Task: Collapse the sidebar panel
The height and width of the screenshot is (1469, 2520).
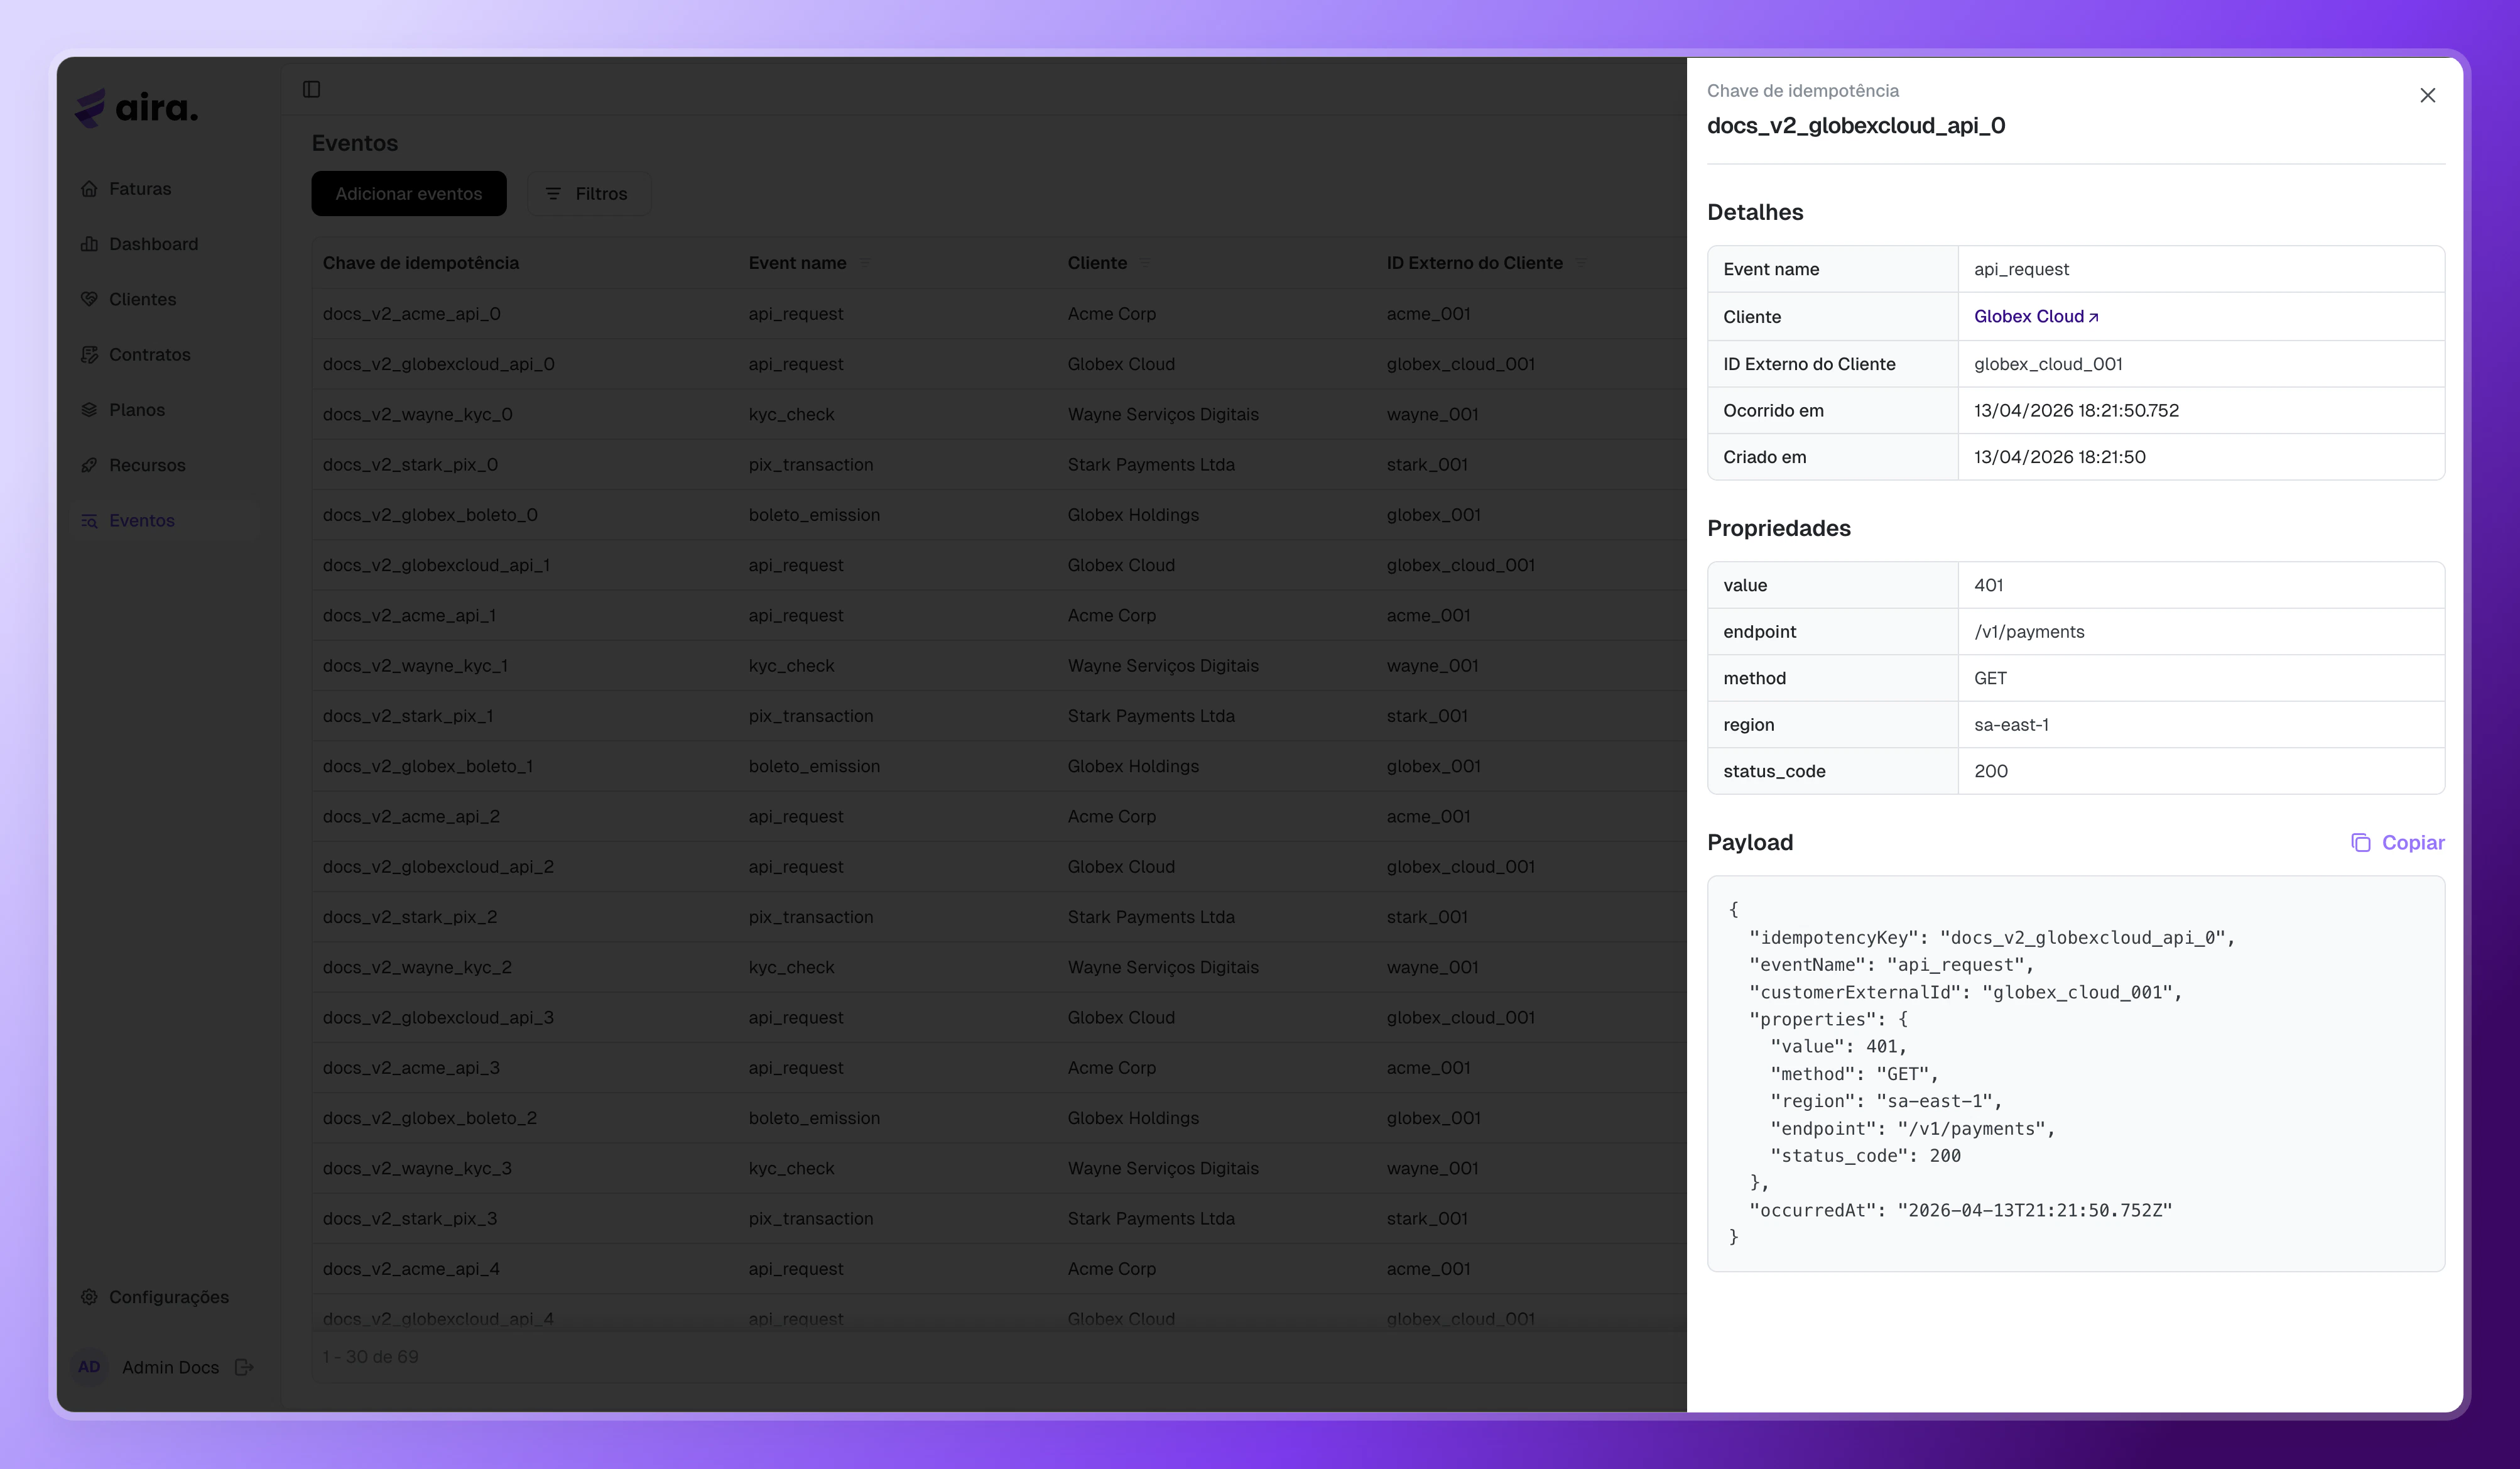Action: 311,89
